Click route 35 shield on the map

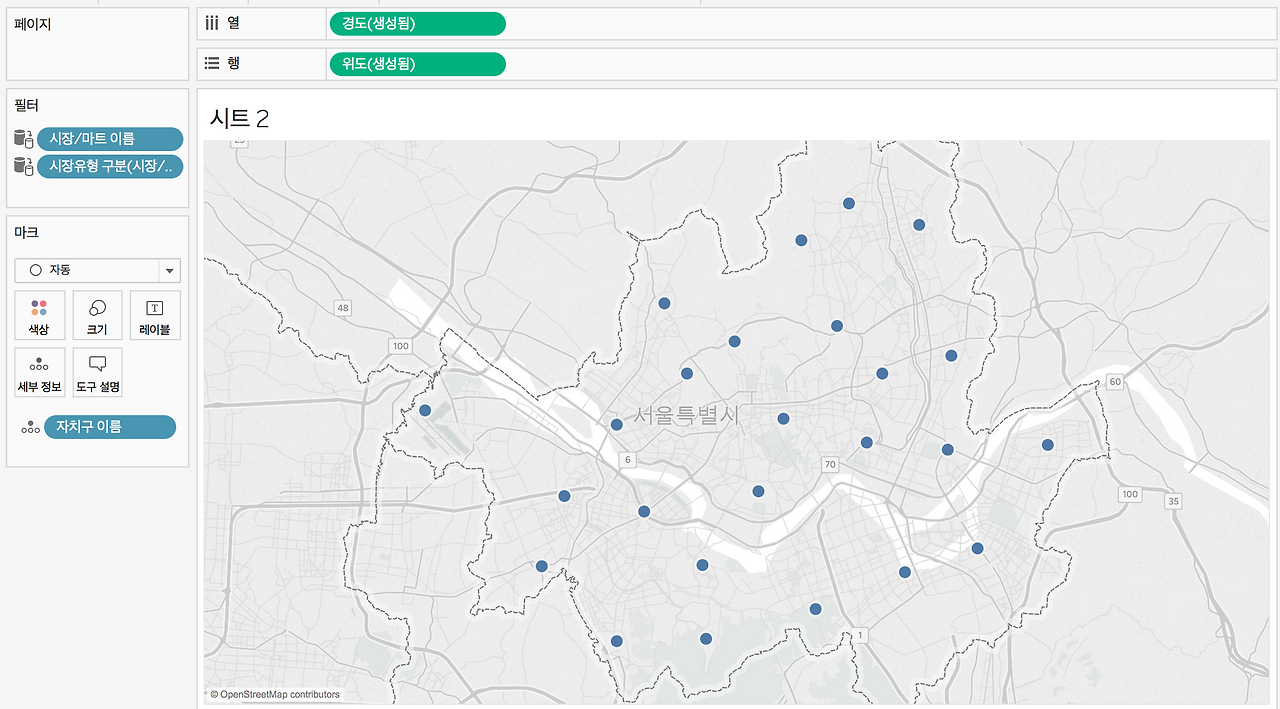[1174, 501]
